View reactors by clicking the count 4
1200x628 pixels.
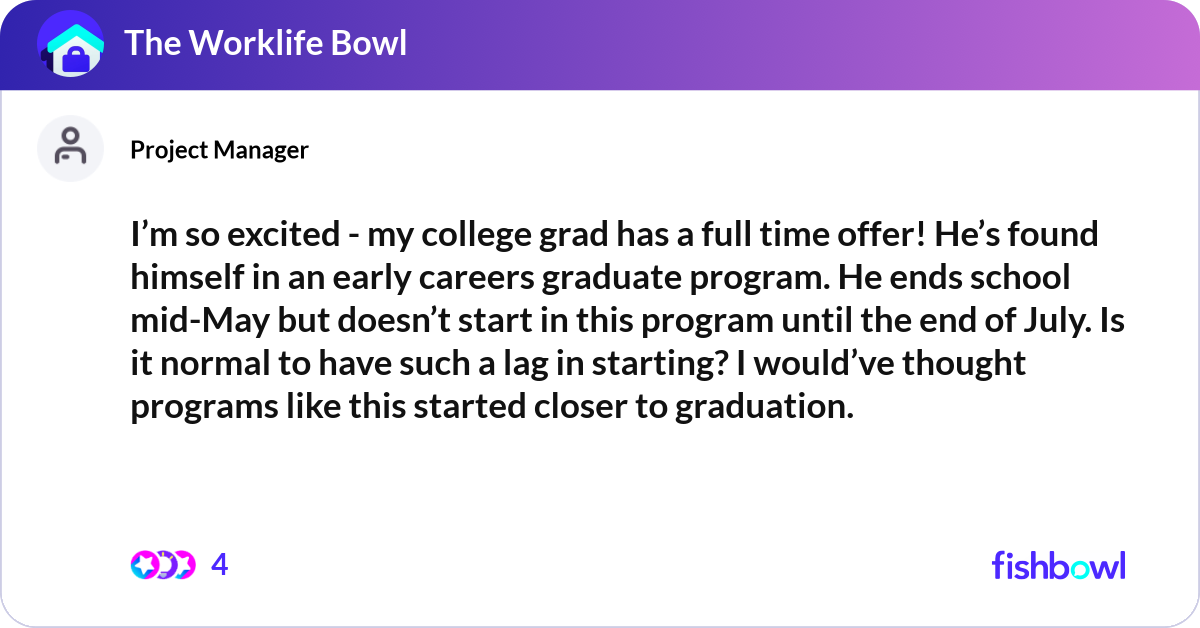(x=219, y=564)
